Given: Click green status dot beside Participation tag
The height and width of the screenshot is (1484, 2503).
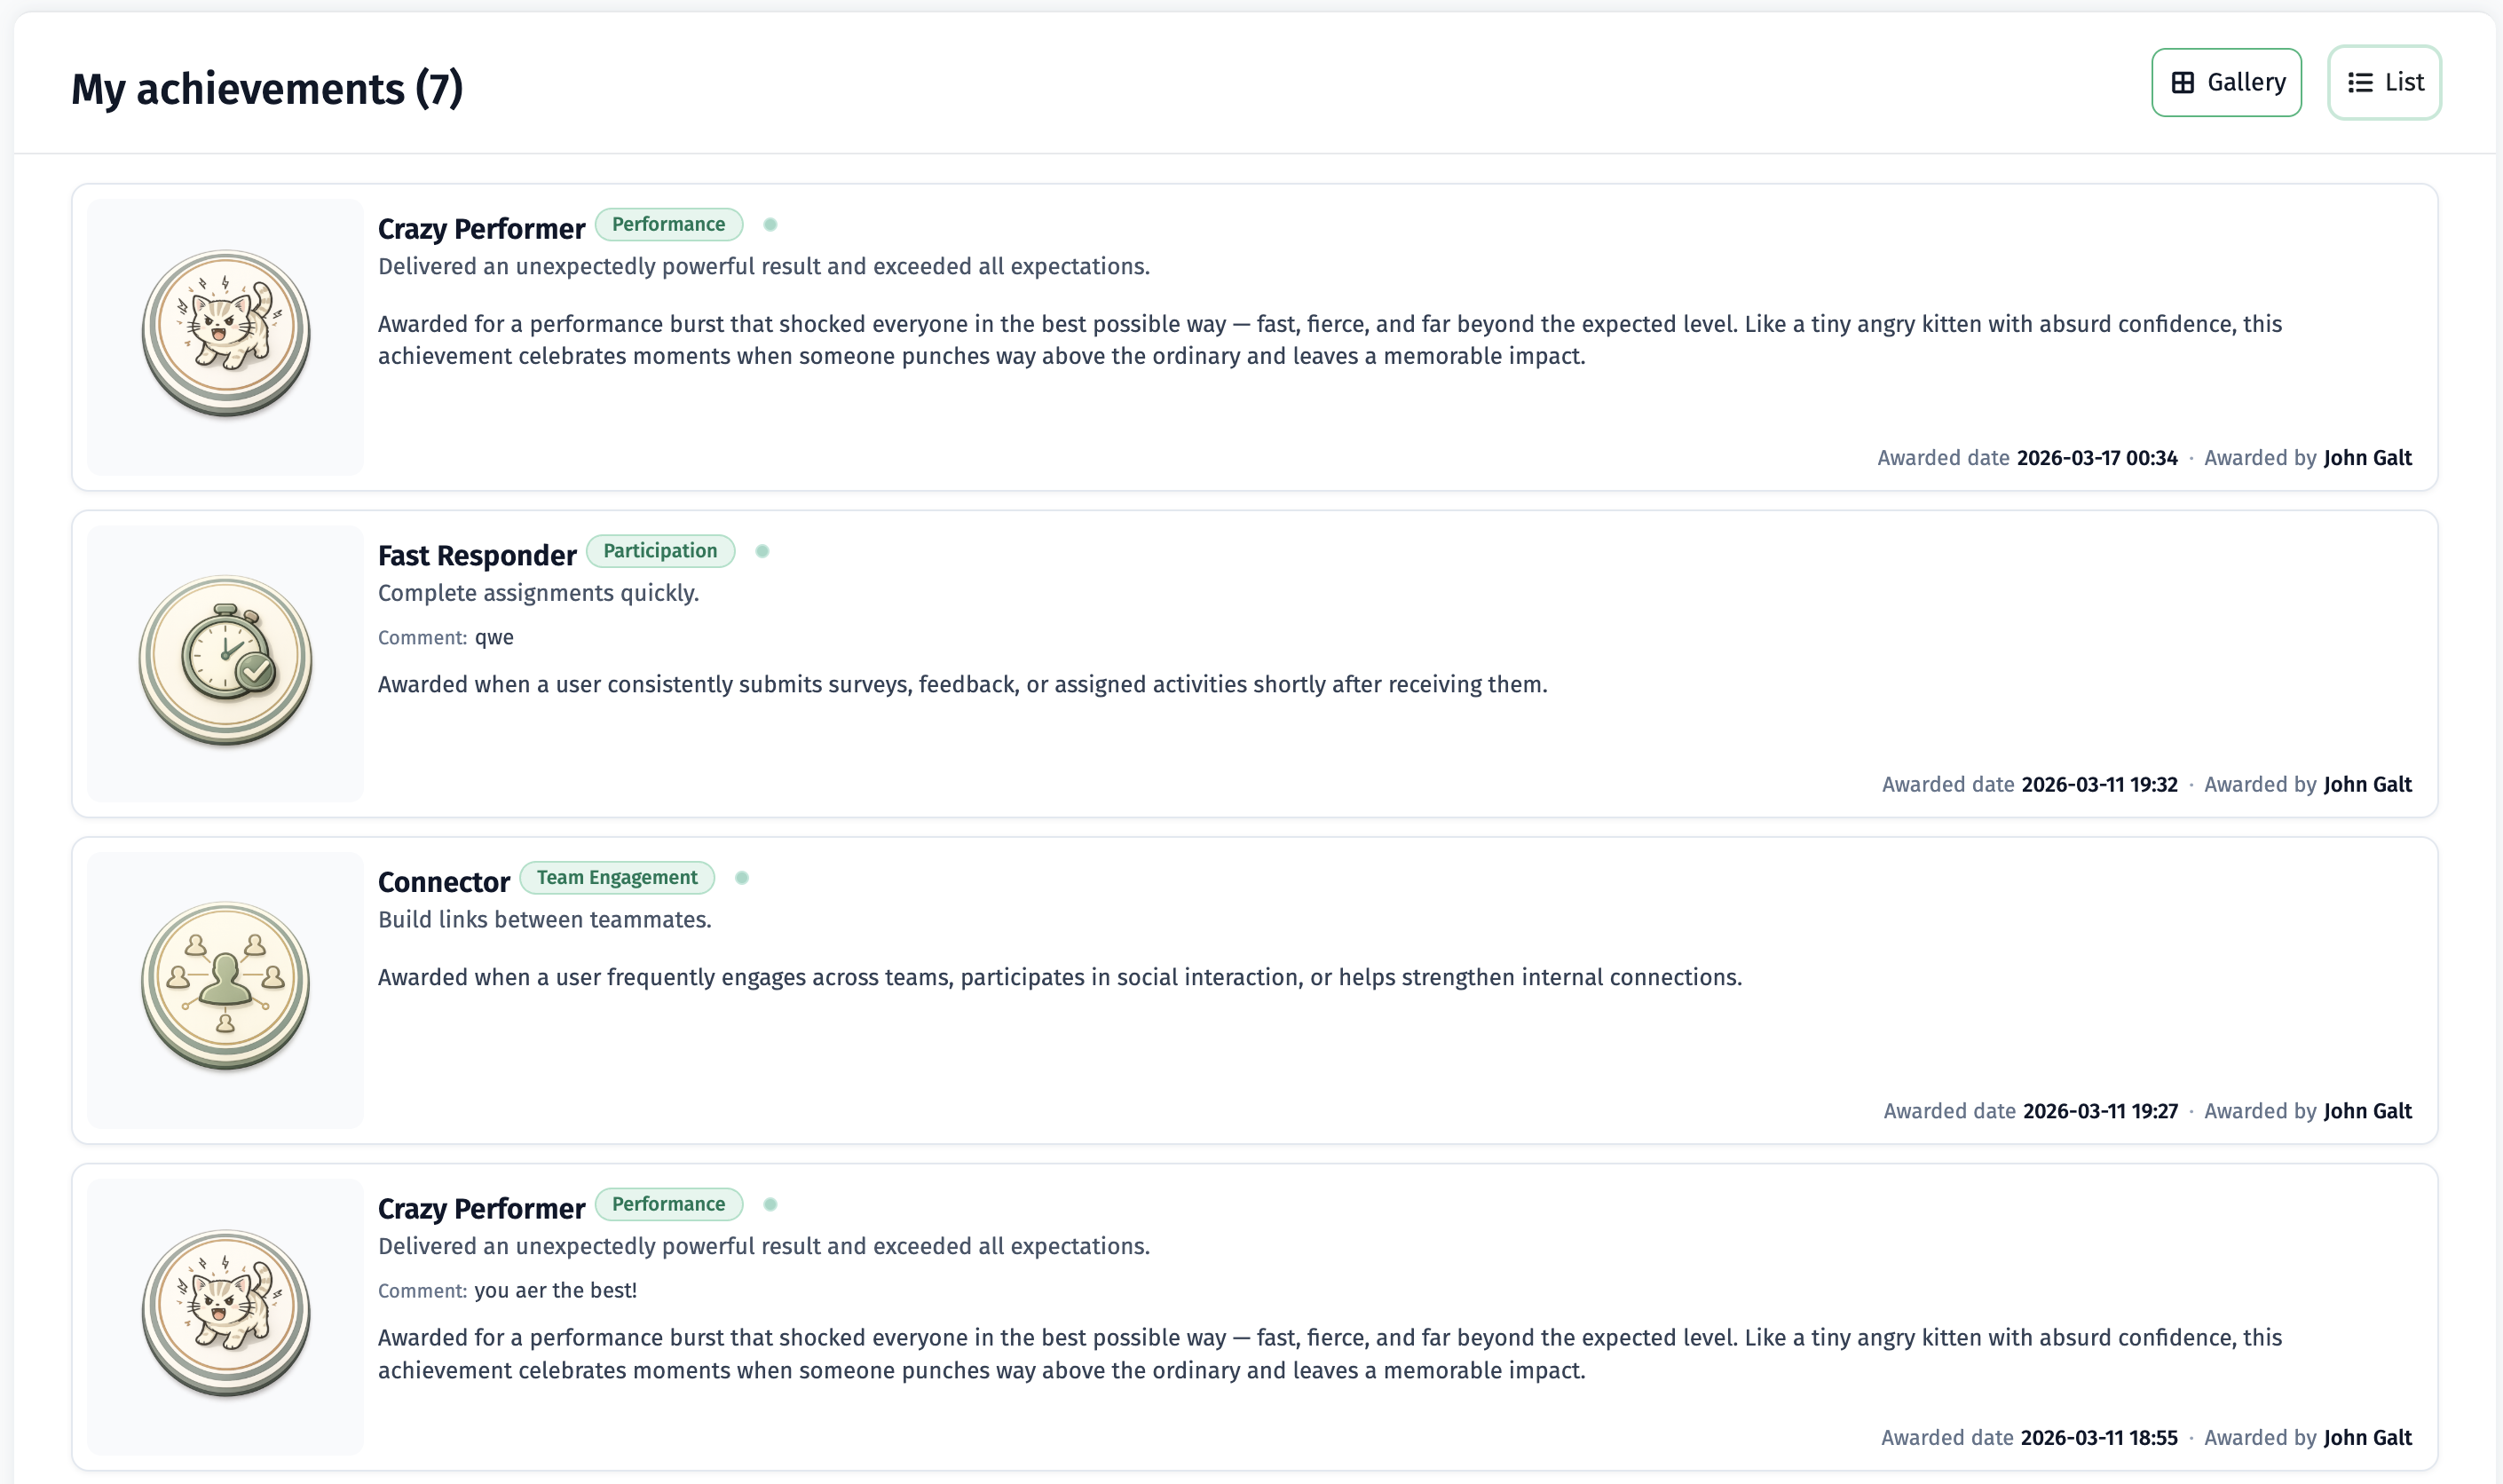Looking at the screenshot, I should click(762, 551).
